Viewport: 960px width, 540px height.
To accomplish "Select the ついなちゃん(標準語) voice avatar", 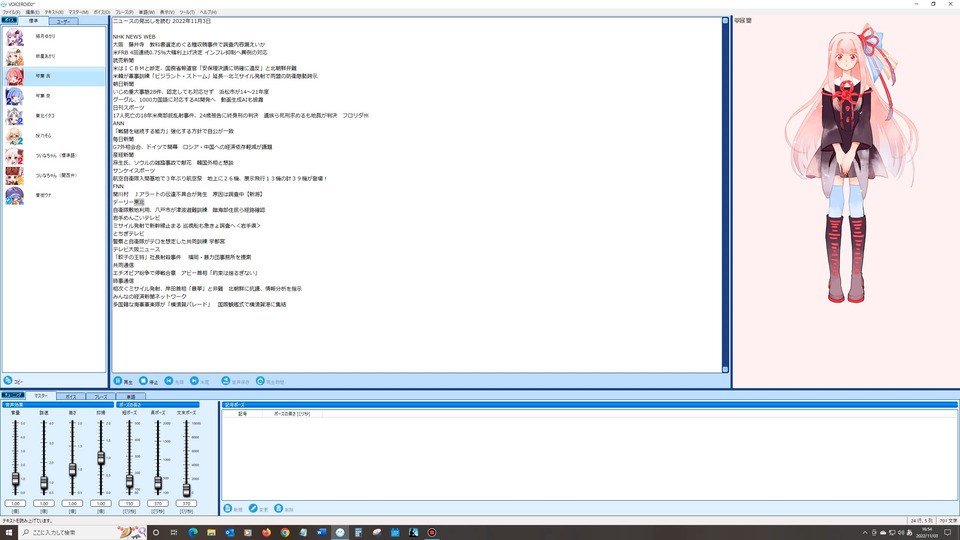I will point(15,156).
